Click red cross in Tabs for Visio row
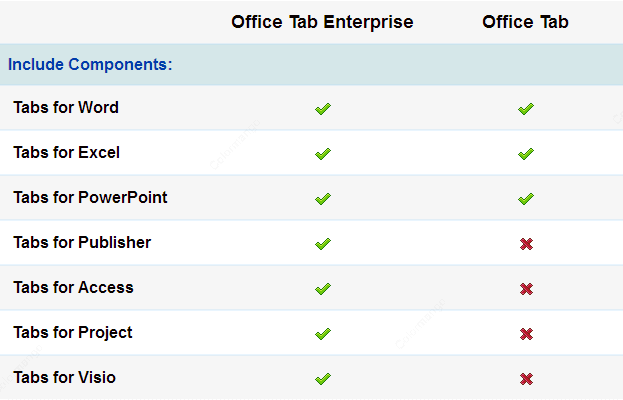The width and height of the screenshot is (623, 400). [526, 379]
